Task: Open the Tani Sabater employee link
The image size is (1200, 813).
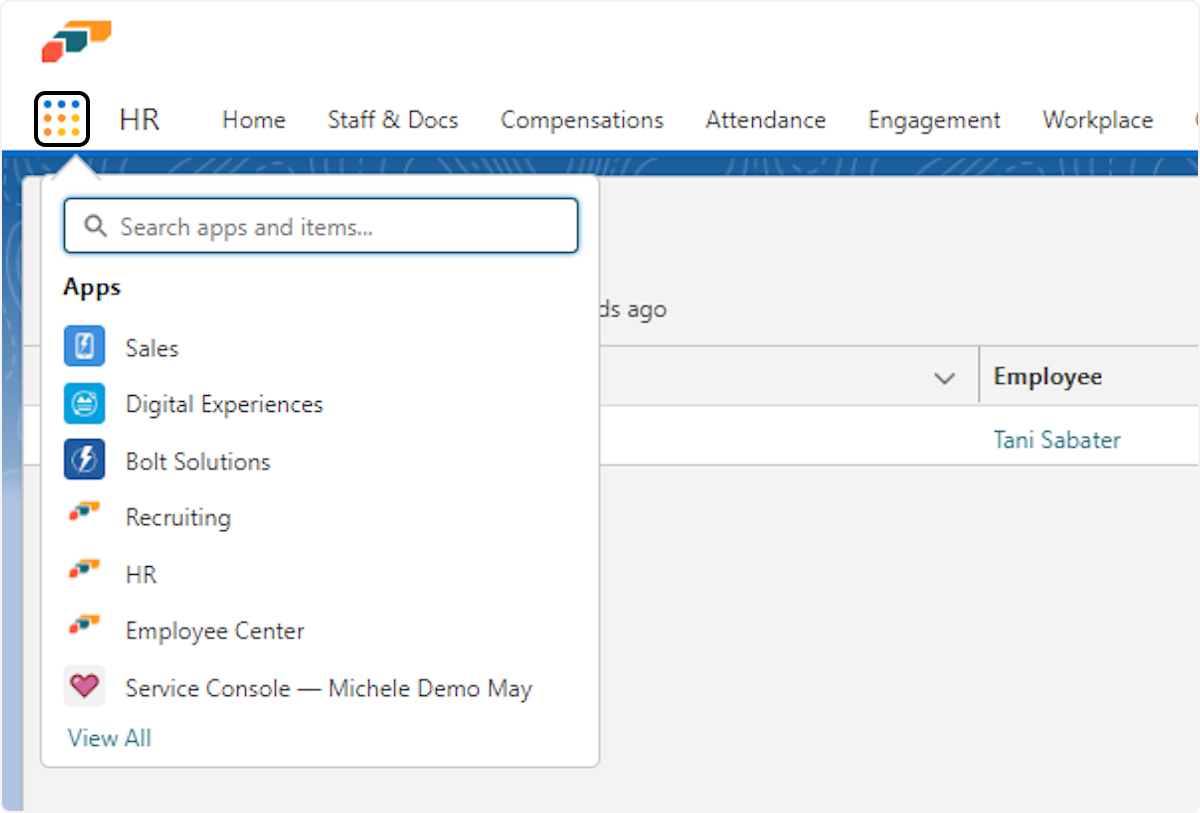Action: coord(1057,440)
